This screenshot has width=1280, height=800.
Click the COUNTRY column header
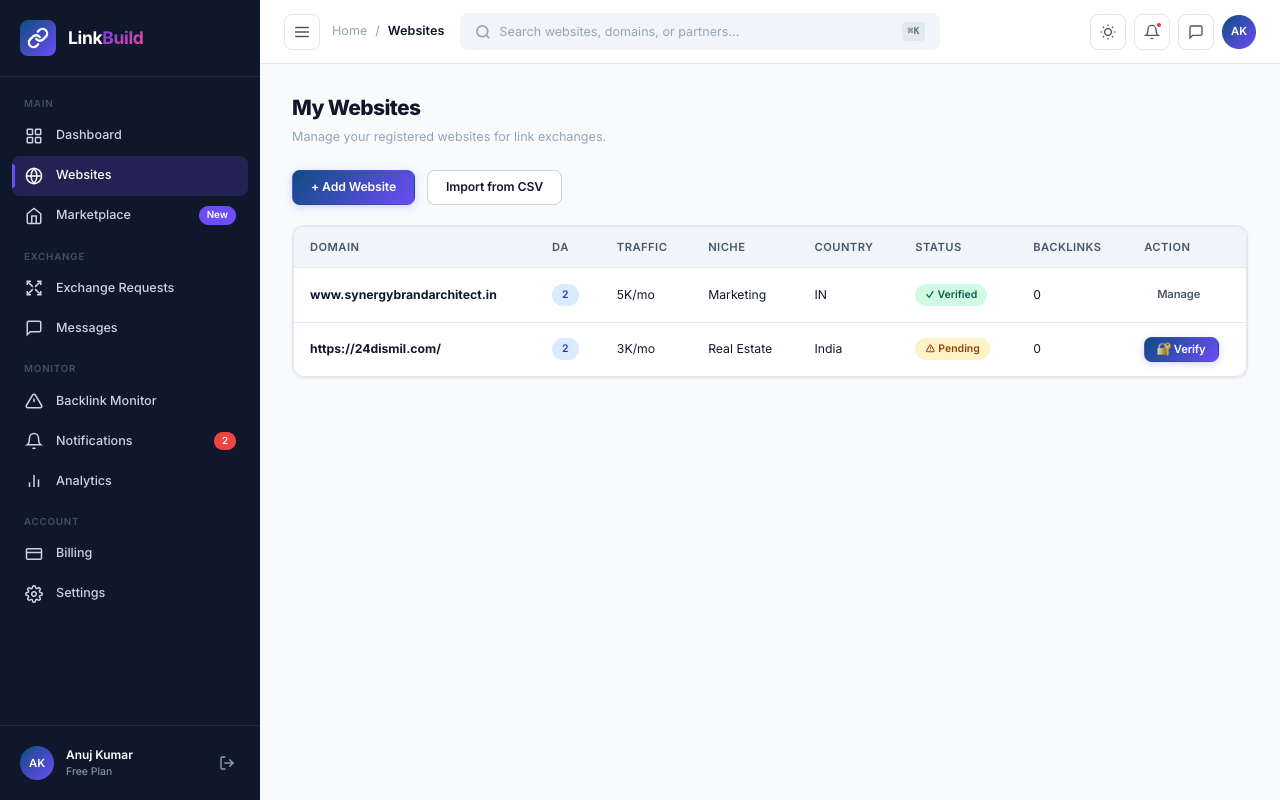coord(843,247)
